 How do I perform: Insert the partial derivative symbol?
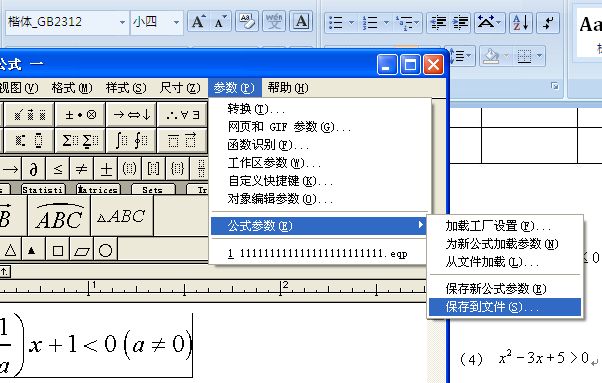tap(33, 169)
